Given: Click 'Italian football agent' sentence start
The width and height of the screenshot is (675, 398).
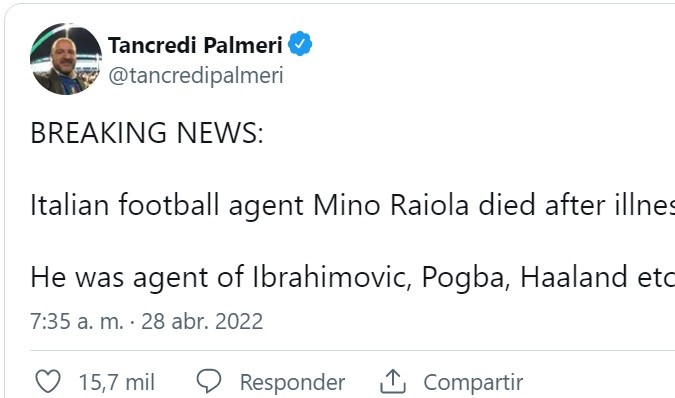Looking at the screenshot, I should [167, 205].
